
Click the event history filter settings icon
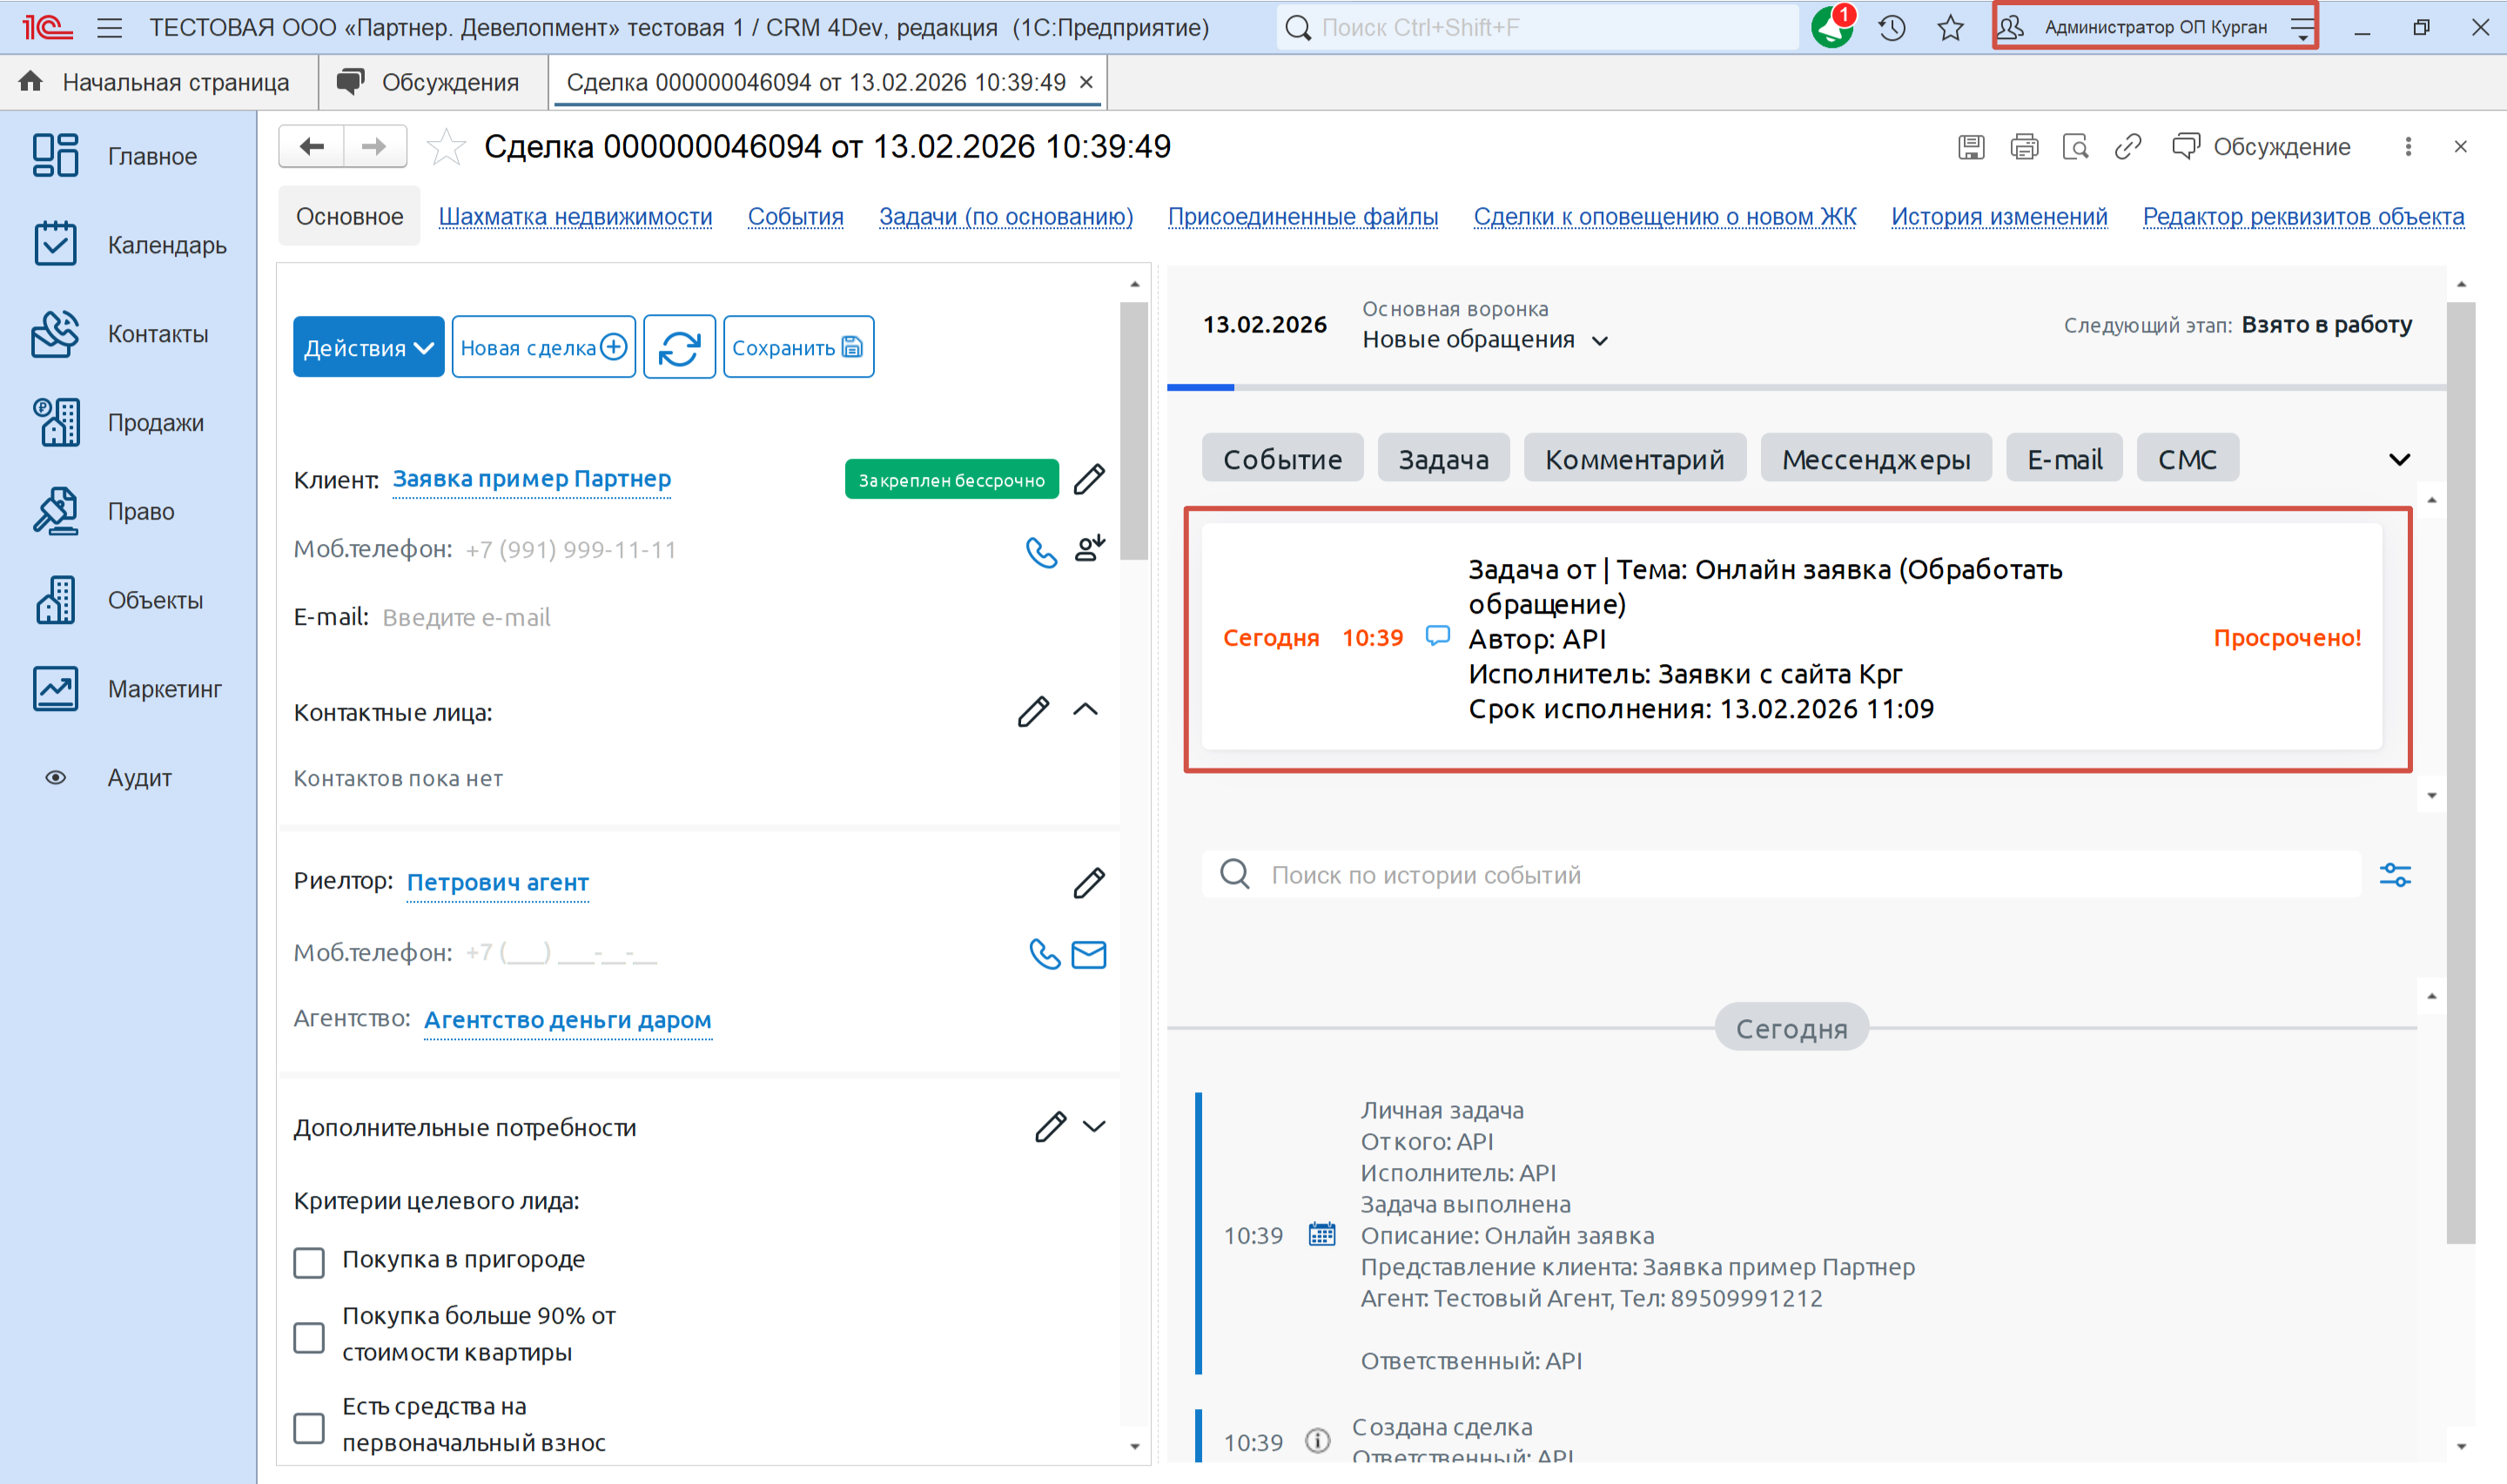(2395, 875)
